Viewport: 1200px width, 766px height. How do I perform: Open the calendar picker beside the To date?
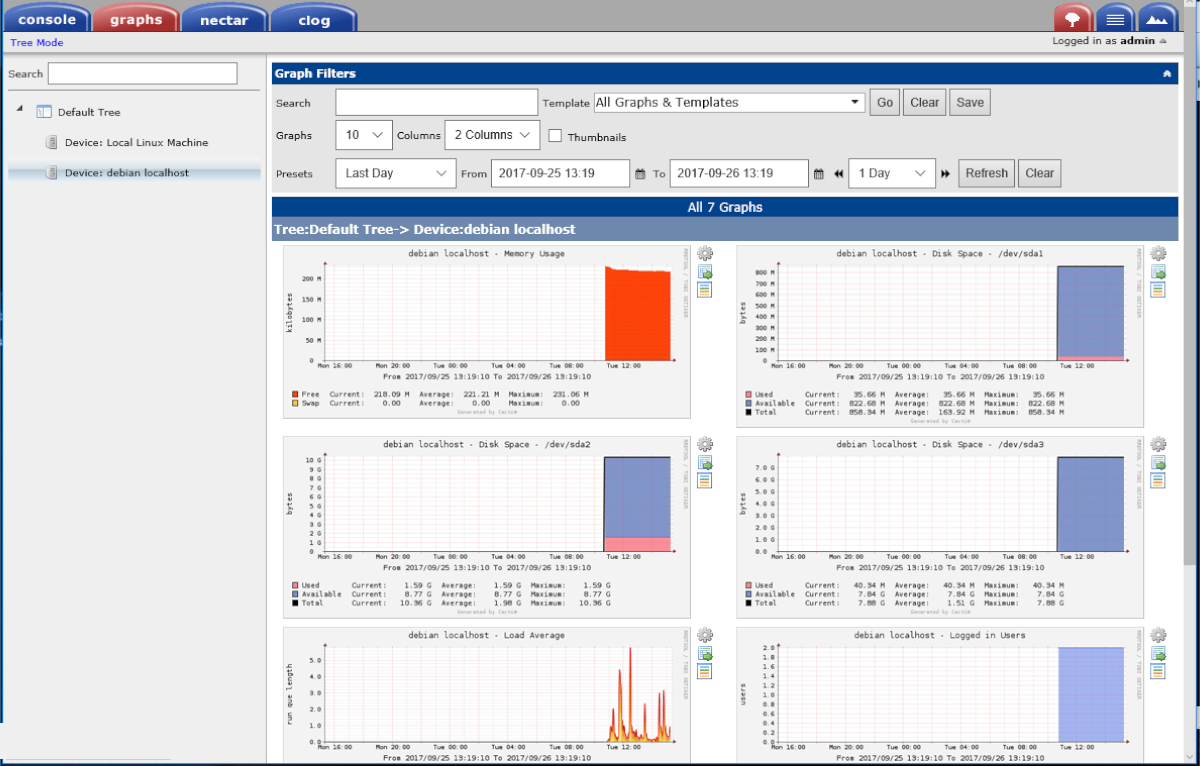[818, 174]
